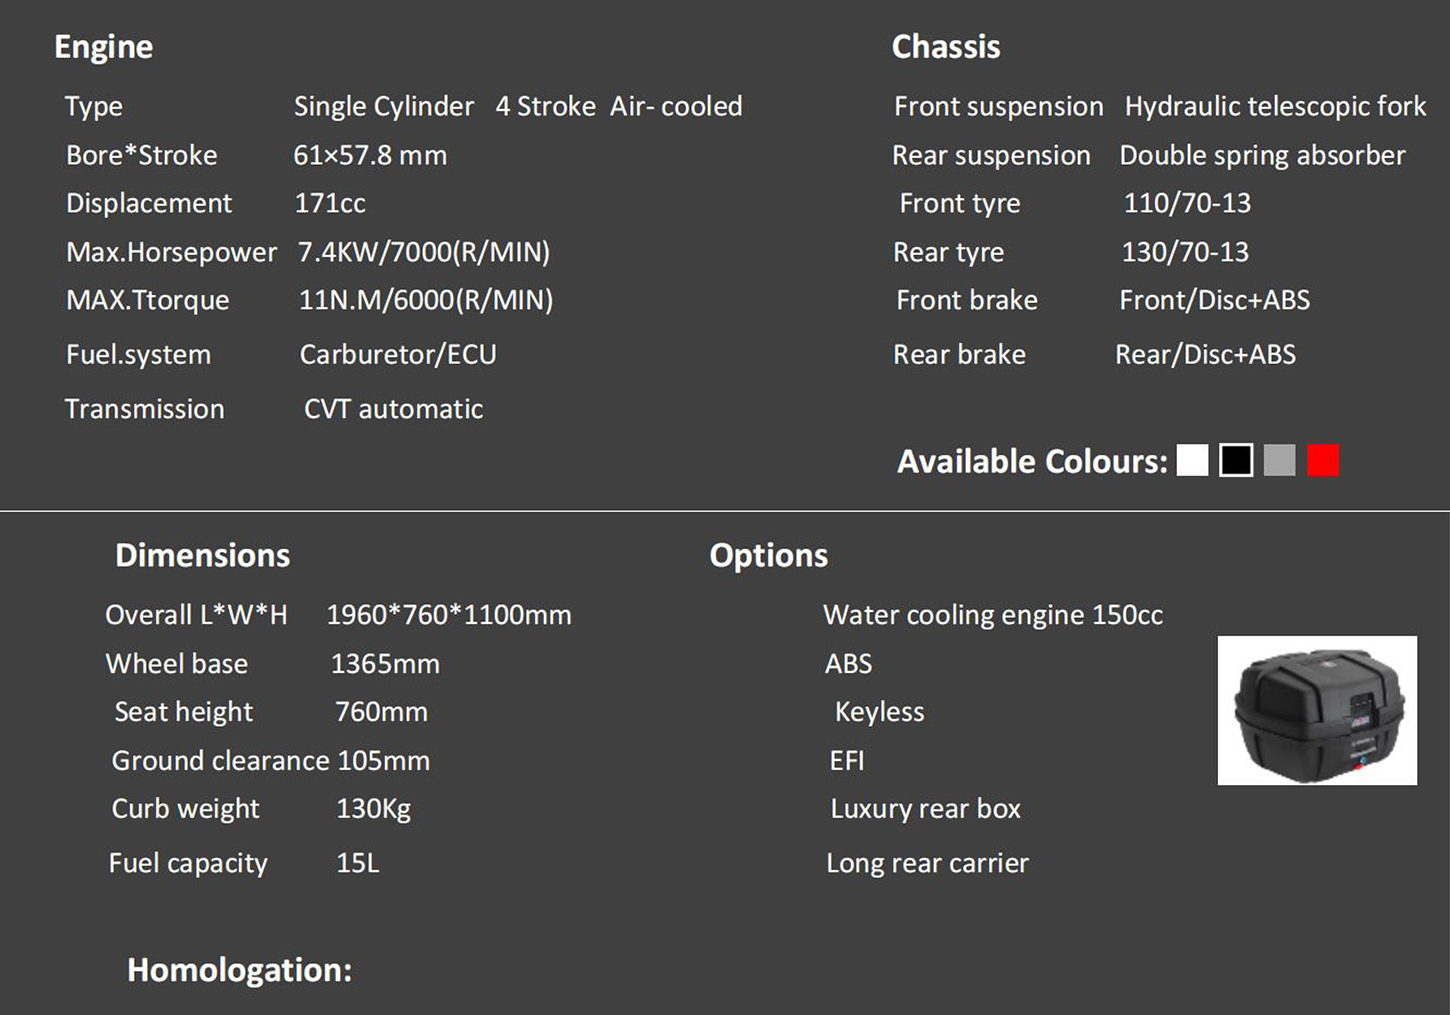Click the Keyless option text
The image size is (1450, 1015).
click(880, 712)
